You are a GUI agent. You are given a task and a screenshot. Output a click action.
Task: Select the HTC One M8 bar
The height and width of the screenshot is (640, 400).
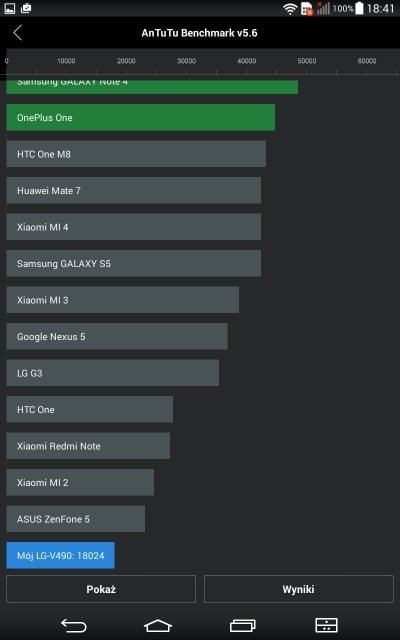136,154
